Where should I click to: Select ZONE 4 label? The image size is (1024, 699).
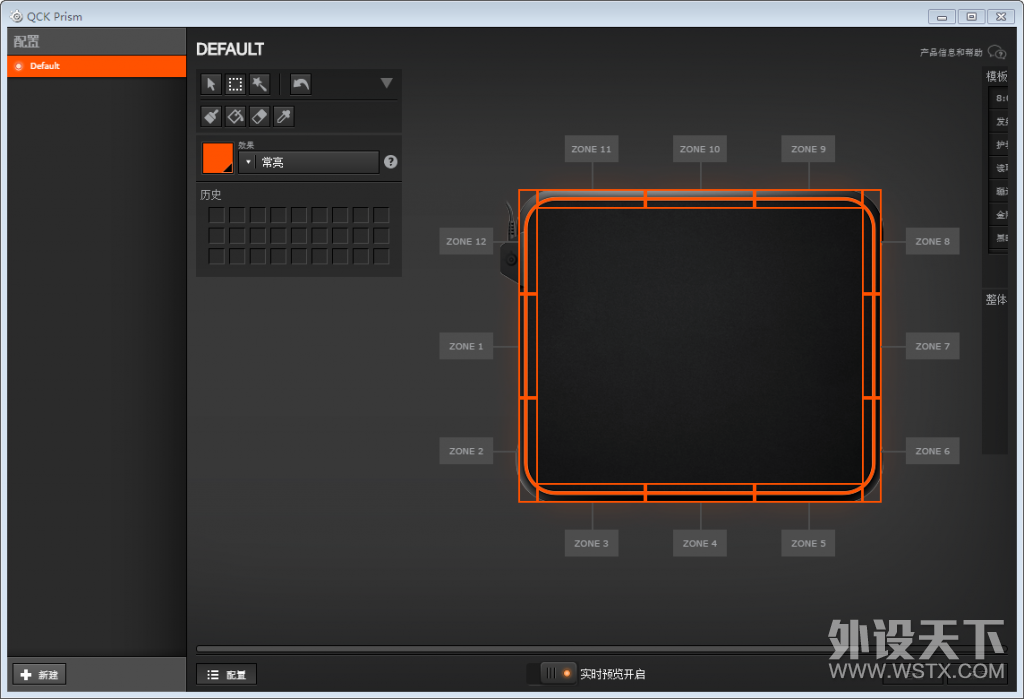click(700, 543)
